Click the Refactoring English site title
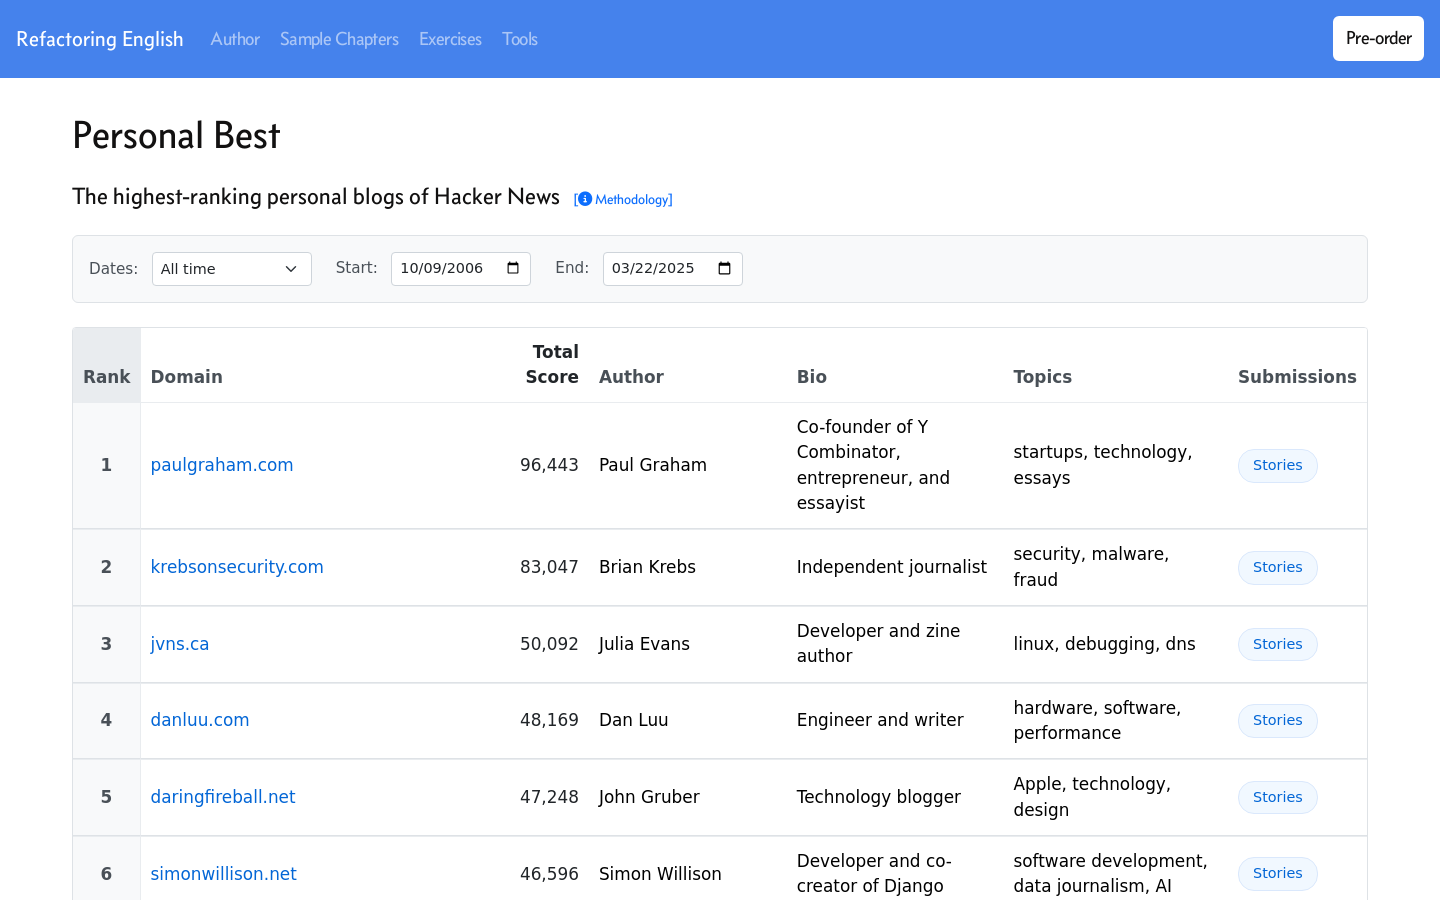The height and width of the screenshot is (900, 1440). click(x=100, y=39)
